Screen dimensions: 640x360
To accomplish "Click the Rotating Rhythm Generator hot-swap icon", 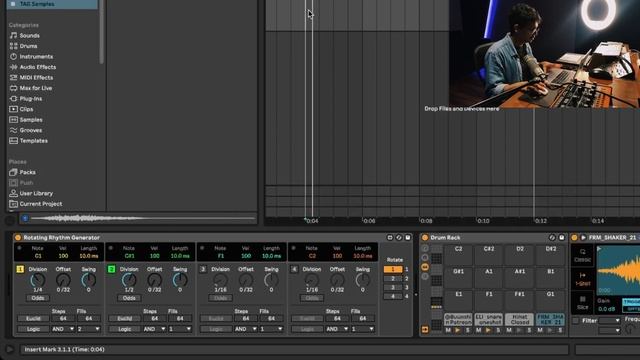I will pyautogui.click(x=399, y=238).
